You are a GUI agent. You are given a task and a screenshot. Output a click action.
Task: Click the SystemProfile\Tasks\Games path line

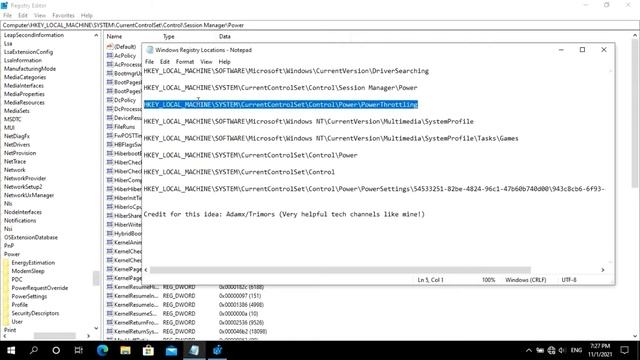(331, 138)
